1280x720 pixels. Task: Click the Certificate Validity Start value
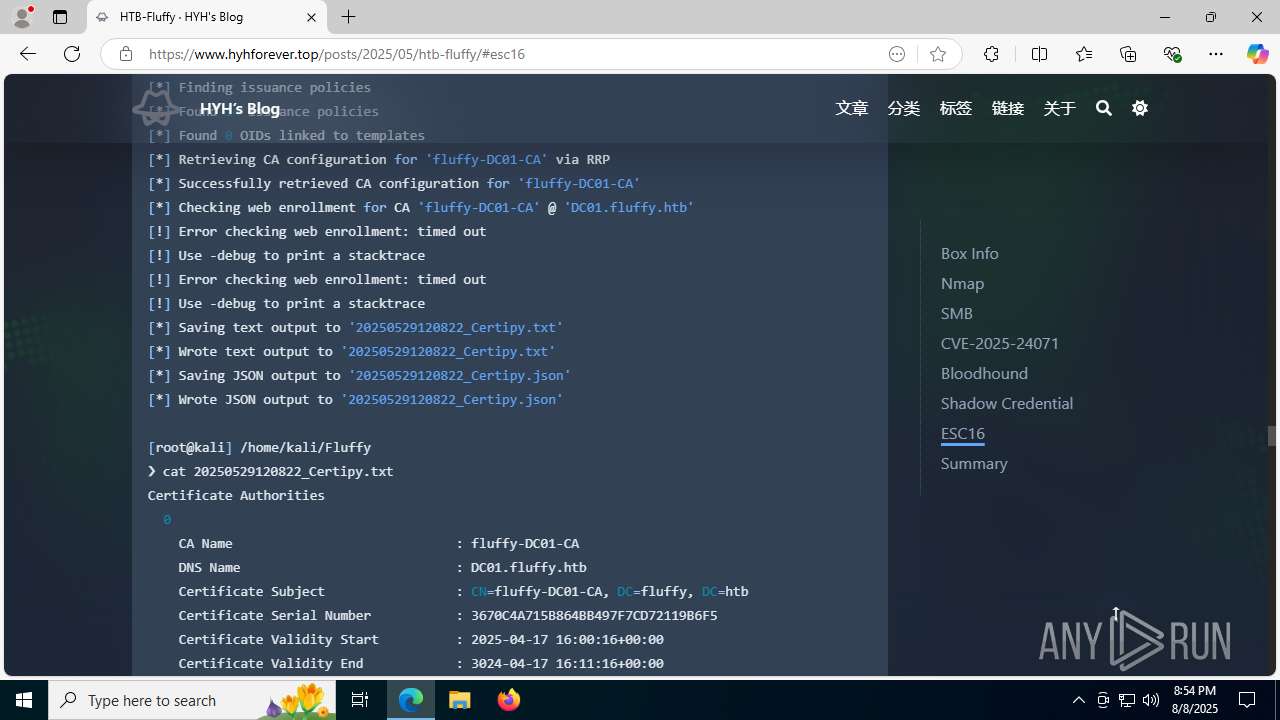point(567,639)
